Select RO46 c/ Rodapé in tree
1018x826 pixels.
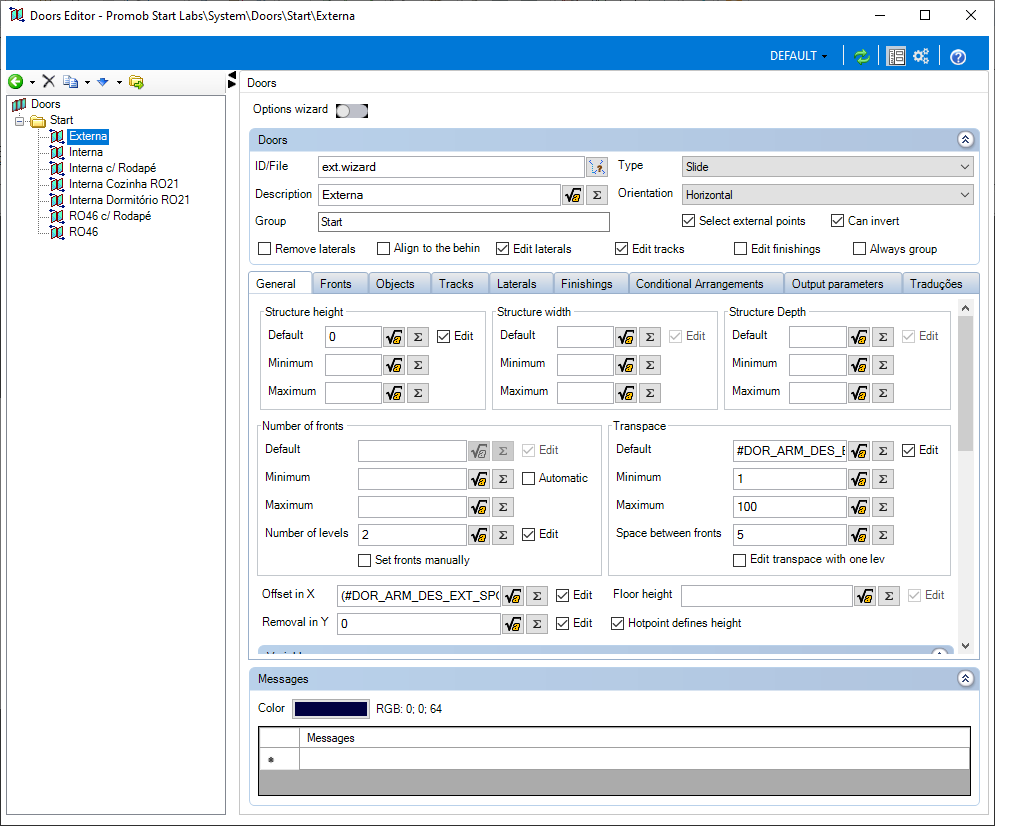[x=110, y=216]
